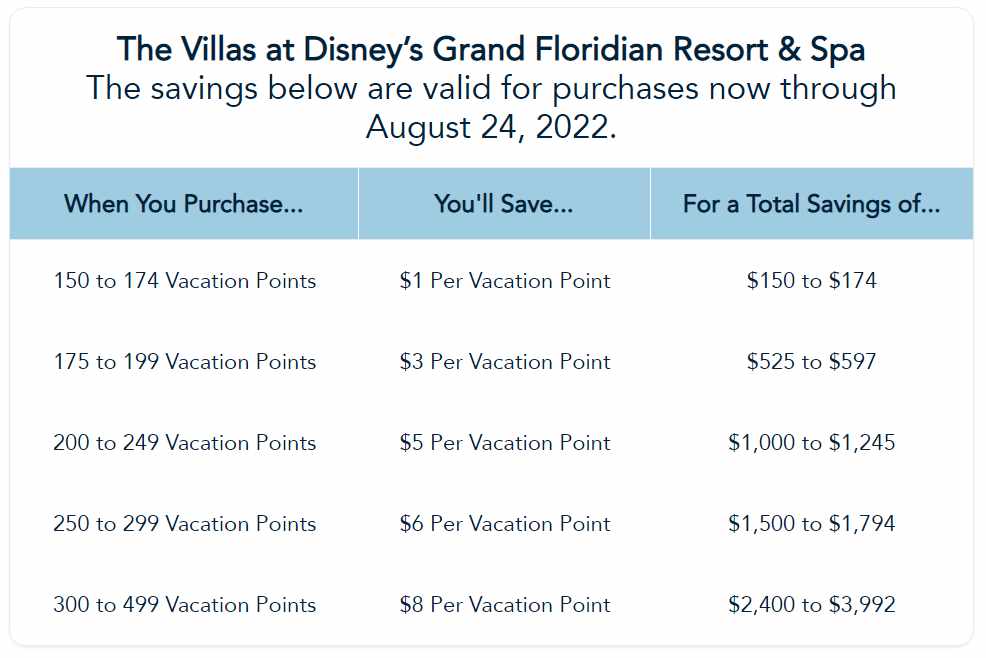The width and height of the screenshot is (986, 658).
Task: Click the $1 Per Vacation Point cell
Action: coord(505,281)
